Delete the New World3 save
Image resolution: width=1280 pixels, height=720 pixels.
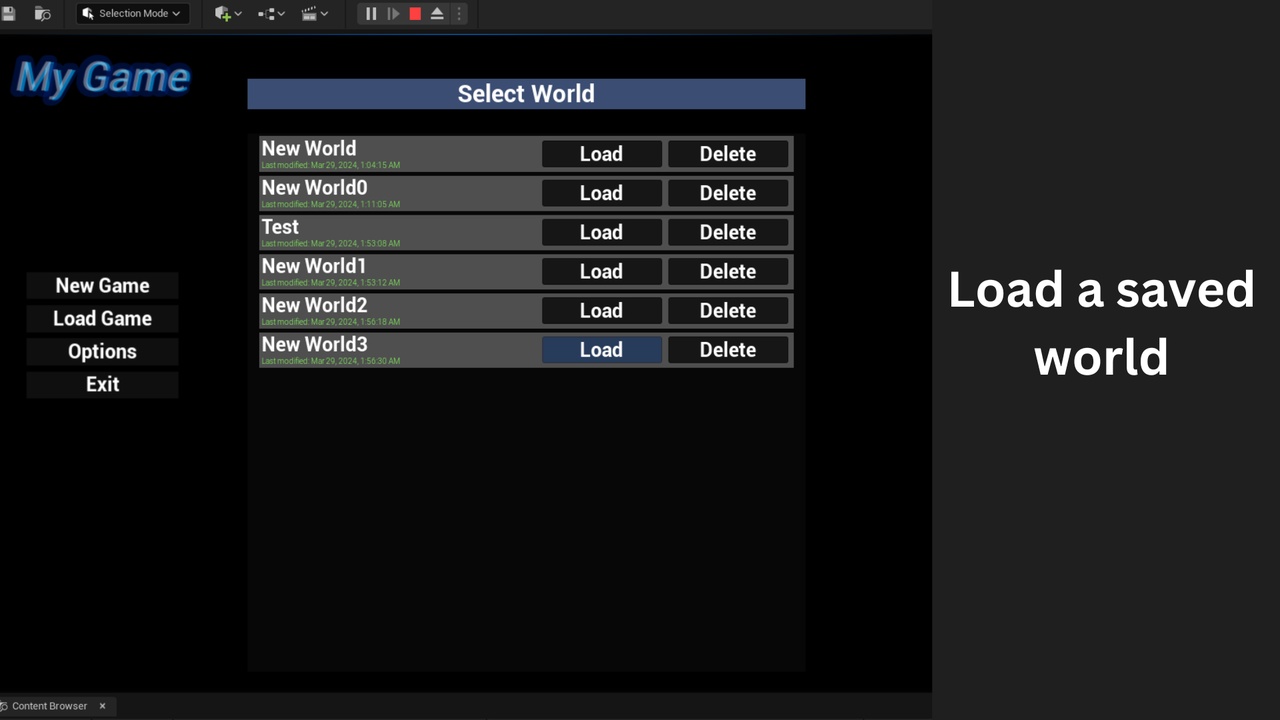click(728, 350)
